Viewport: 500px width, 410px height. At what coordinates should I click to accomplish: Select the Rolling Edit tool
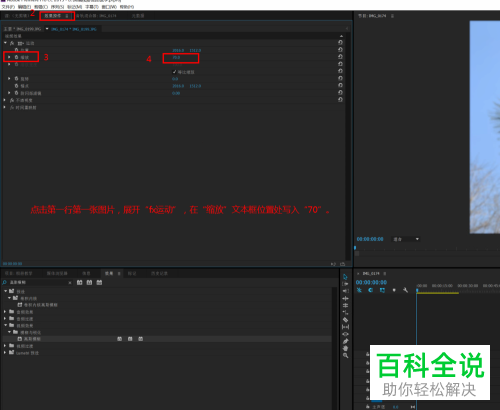tap(345, 305)
